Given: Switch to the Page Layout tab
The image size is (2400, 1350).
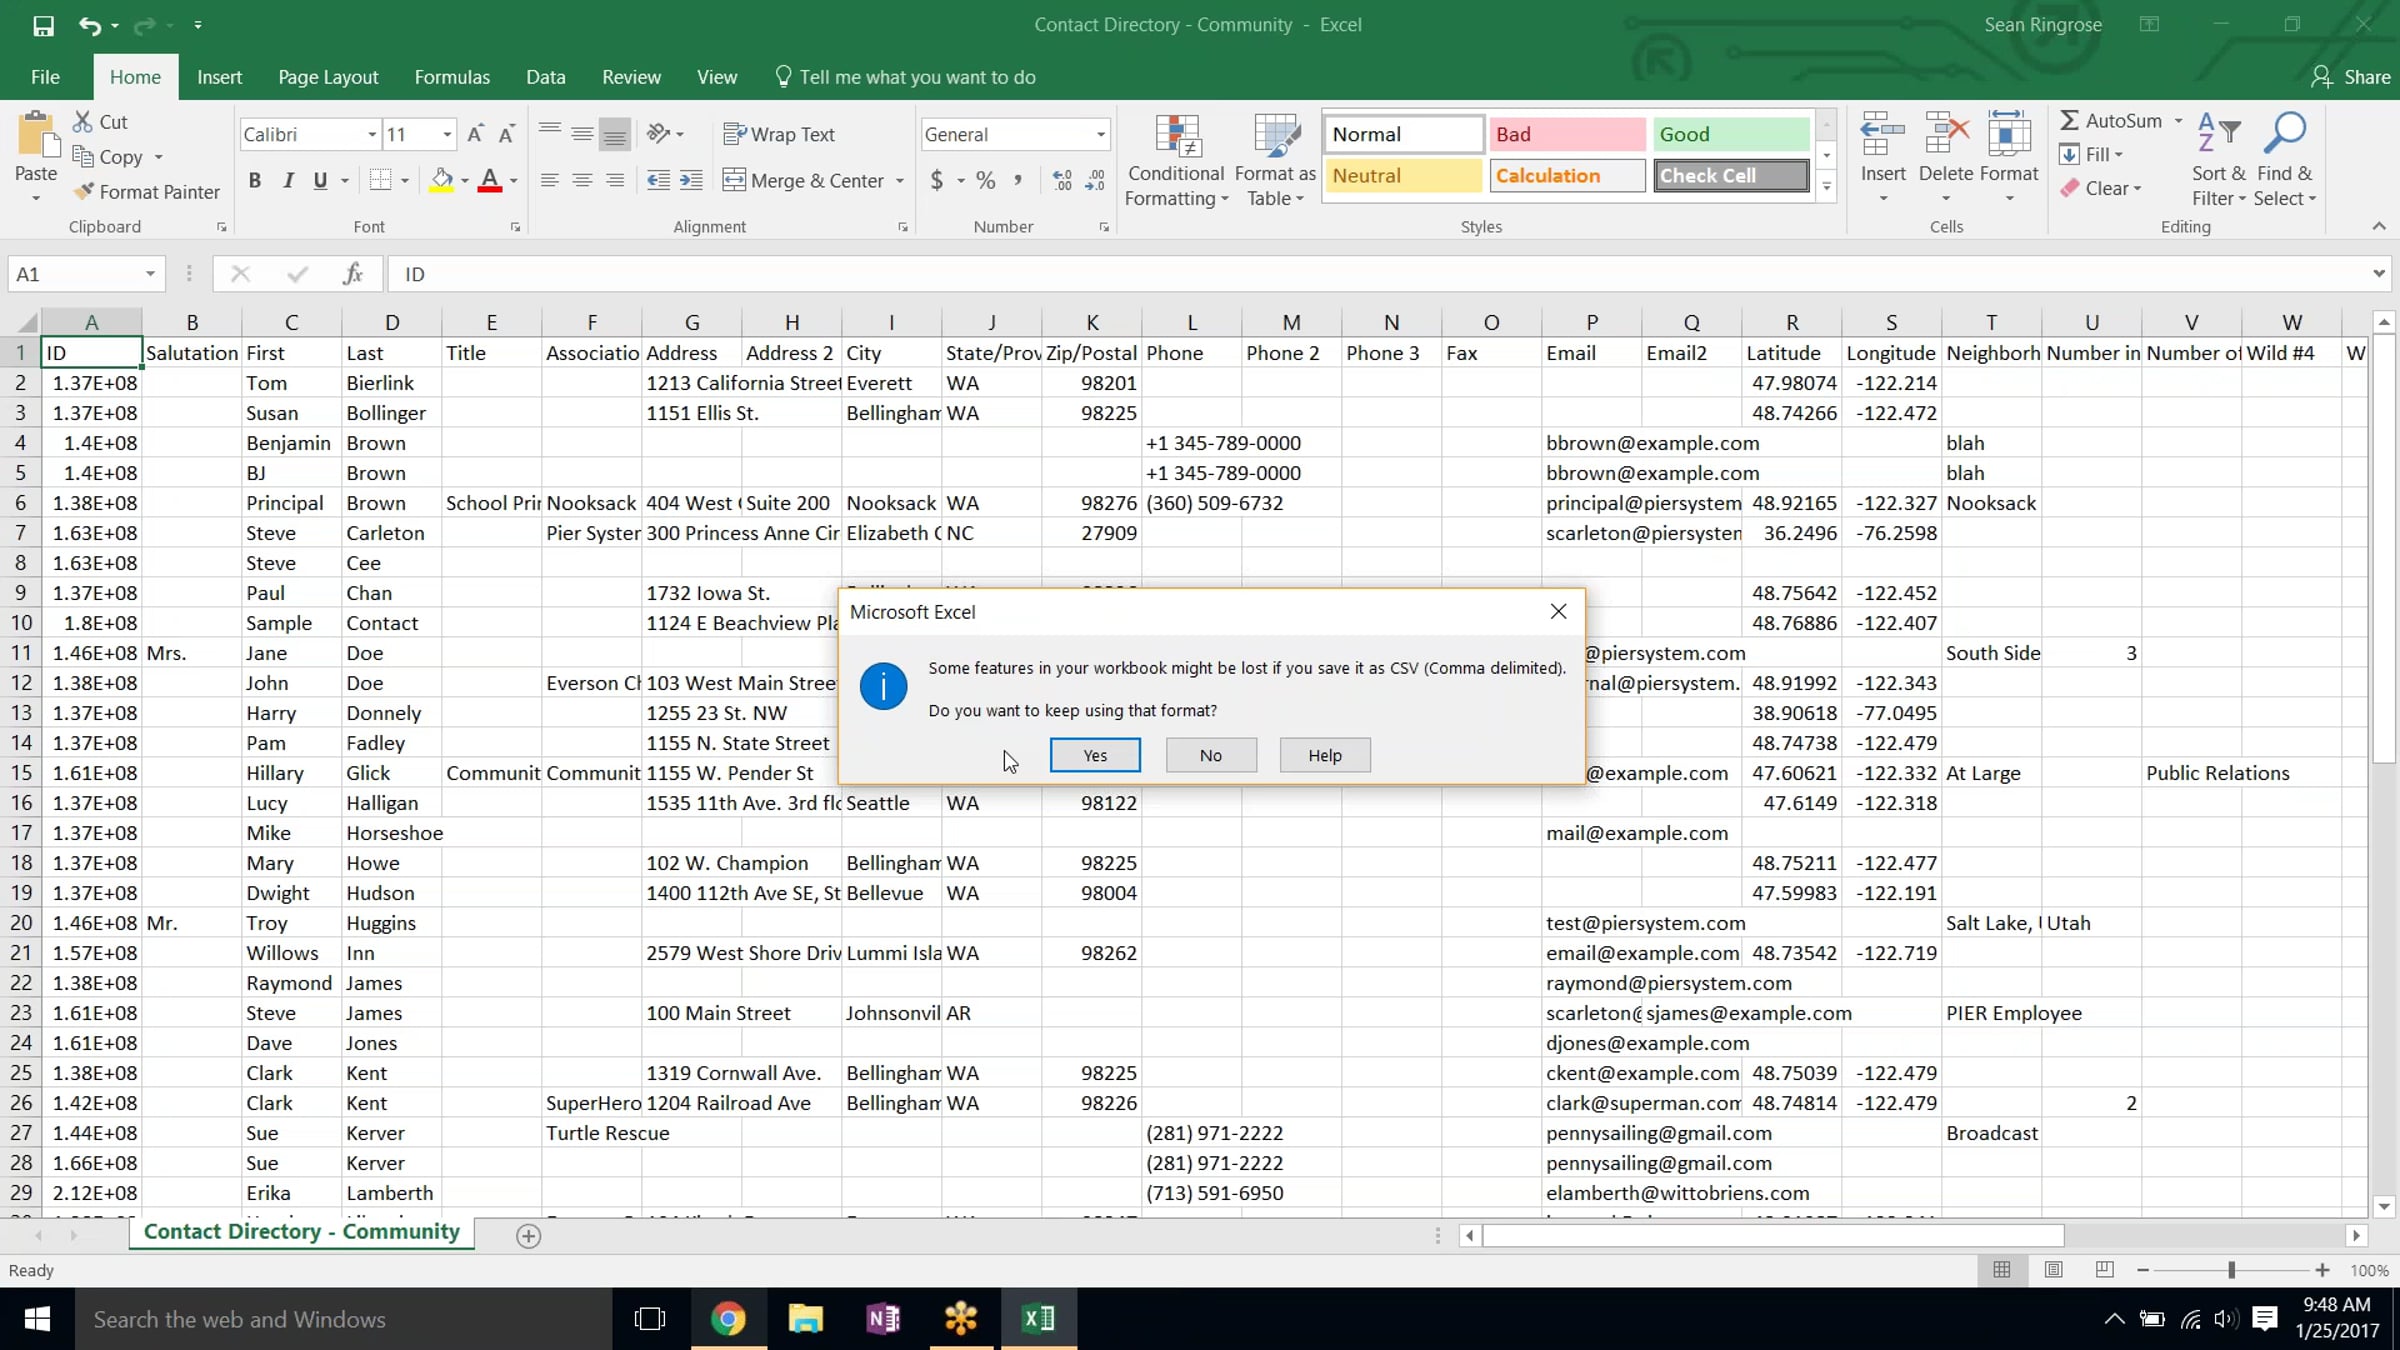Looking at the screenshot, I should (x=327, y=77).
